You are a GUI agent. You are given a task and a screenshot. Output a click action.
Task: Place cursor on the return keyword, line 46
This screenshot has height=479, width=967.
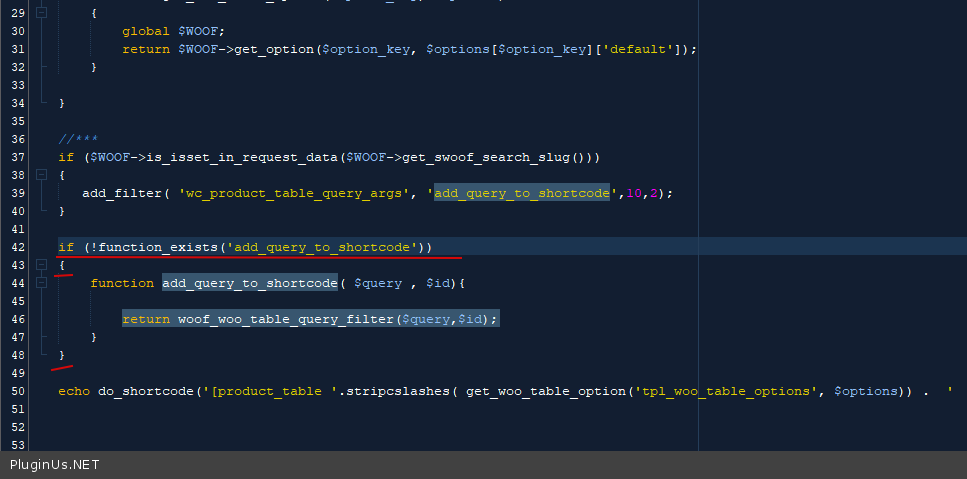pyautogui.click(x=146, y=319)
